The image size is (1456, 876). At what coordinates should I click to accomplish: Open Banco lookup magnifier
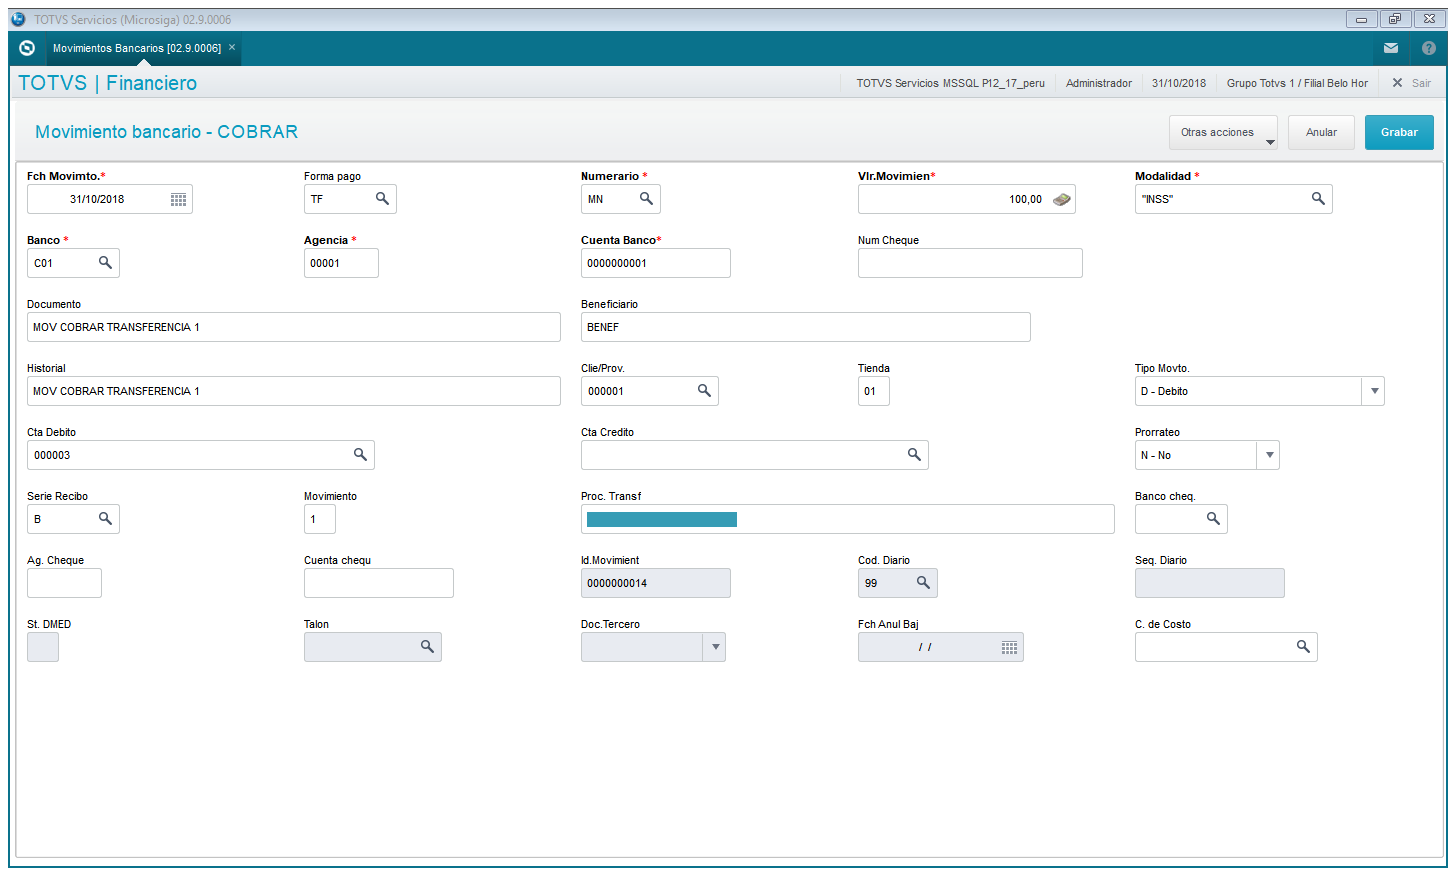click(x=105, y=263)
